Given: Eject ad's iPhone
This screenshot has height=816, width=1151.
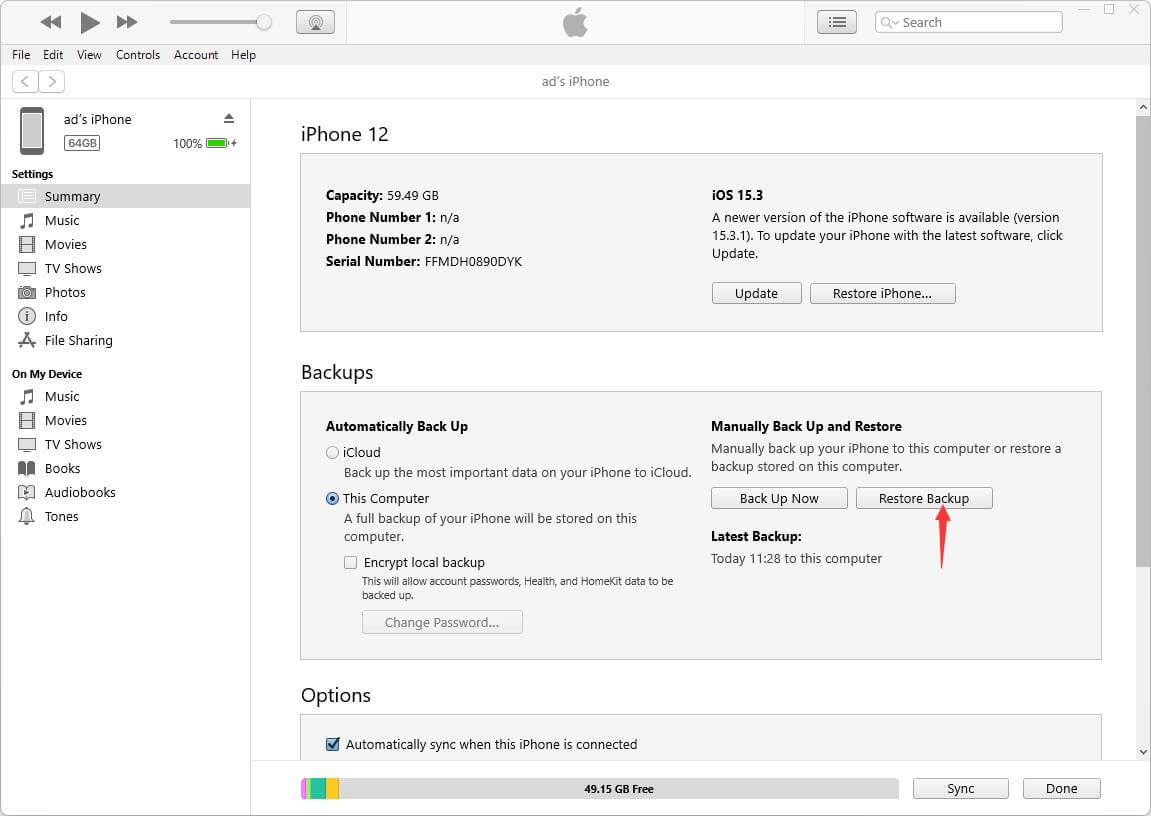Looking at the screenshot, I should pyautogui.click(x=229, y=118).
